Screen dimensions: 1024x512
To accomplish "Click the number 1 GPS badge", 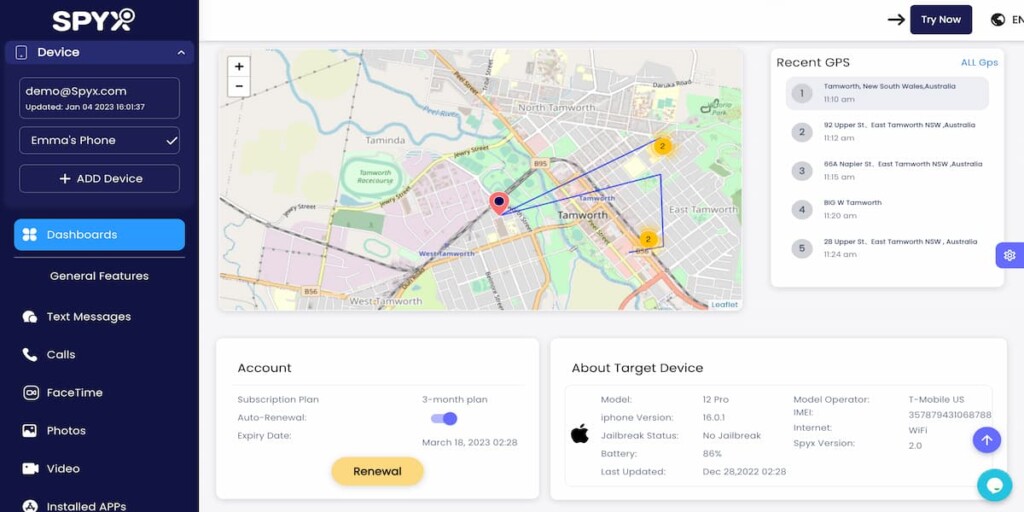I will coord(802,93).
